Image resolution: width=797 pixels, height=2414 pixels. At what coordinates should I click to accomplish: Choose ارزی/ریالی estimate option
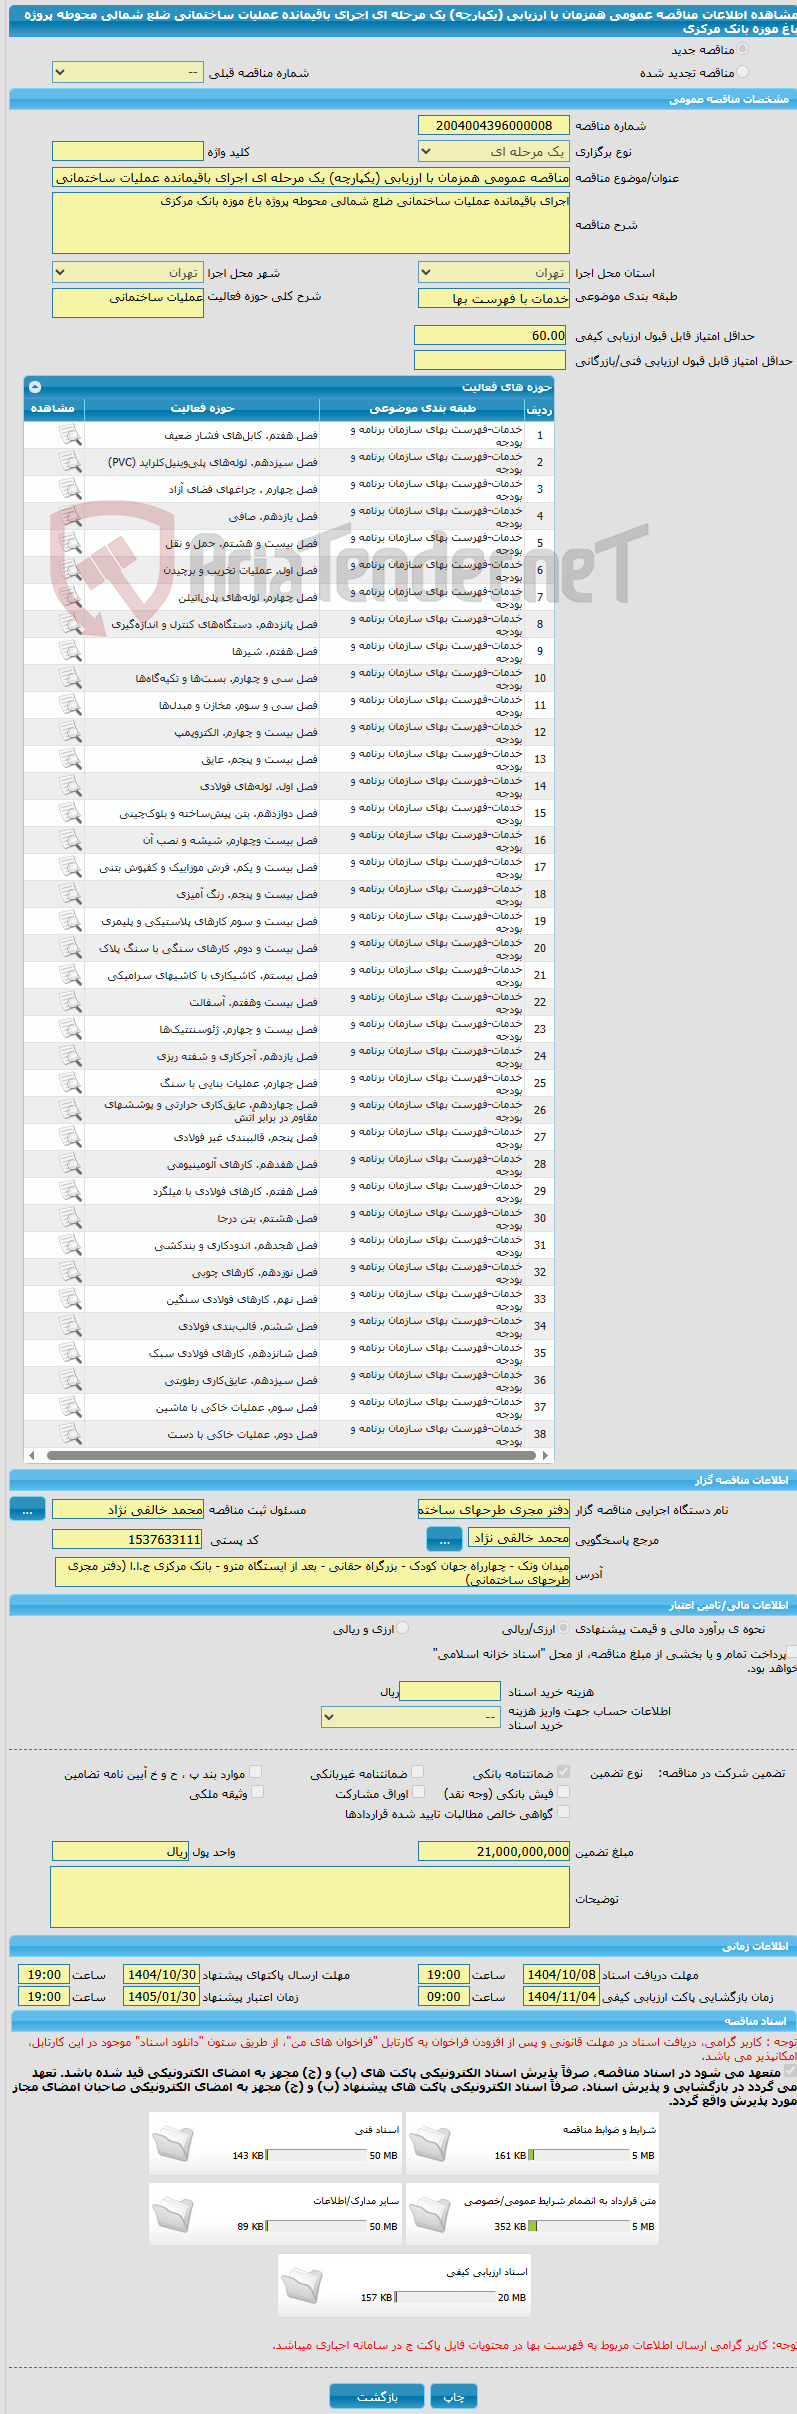pos(565,1628)
